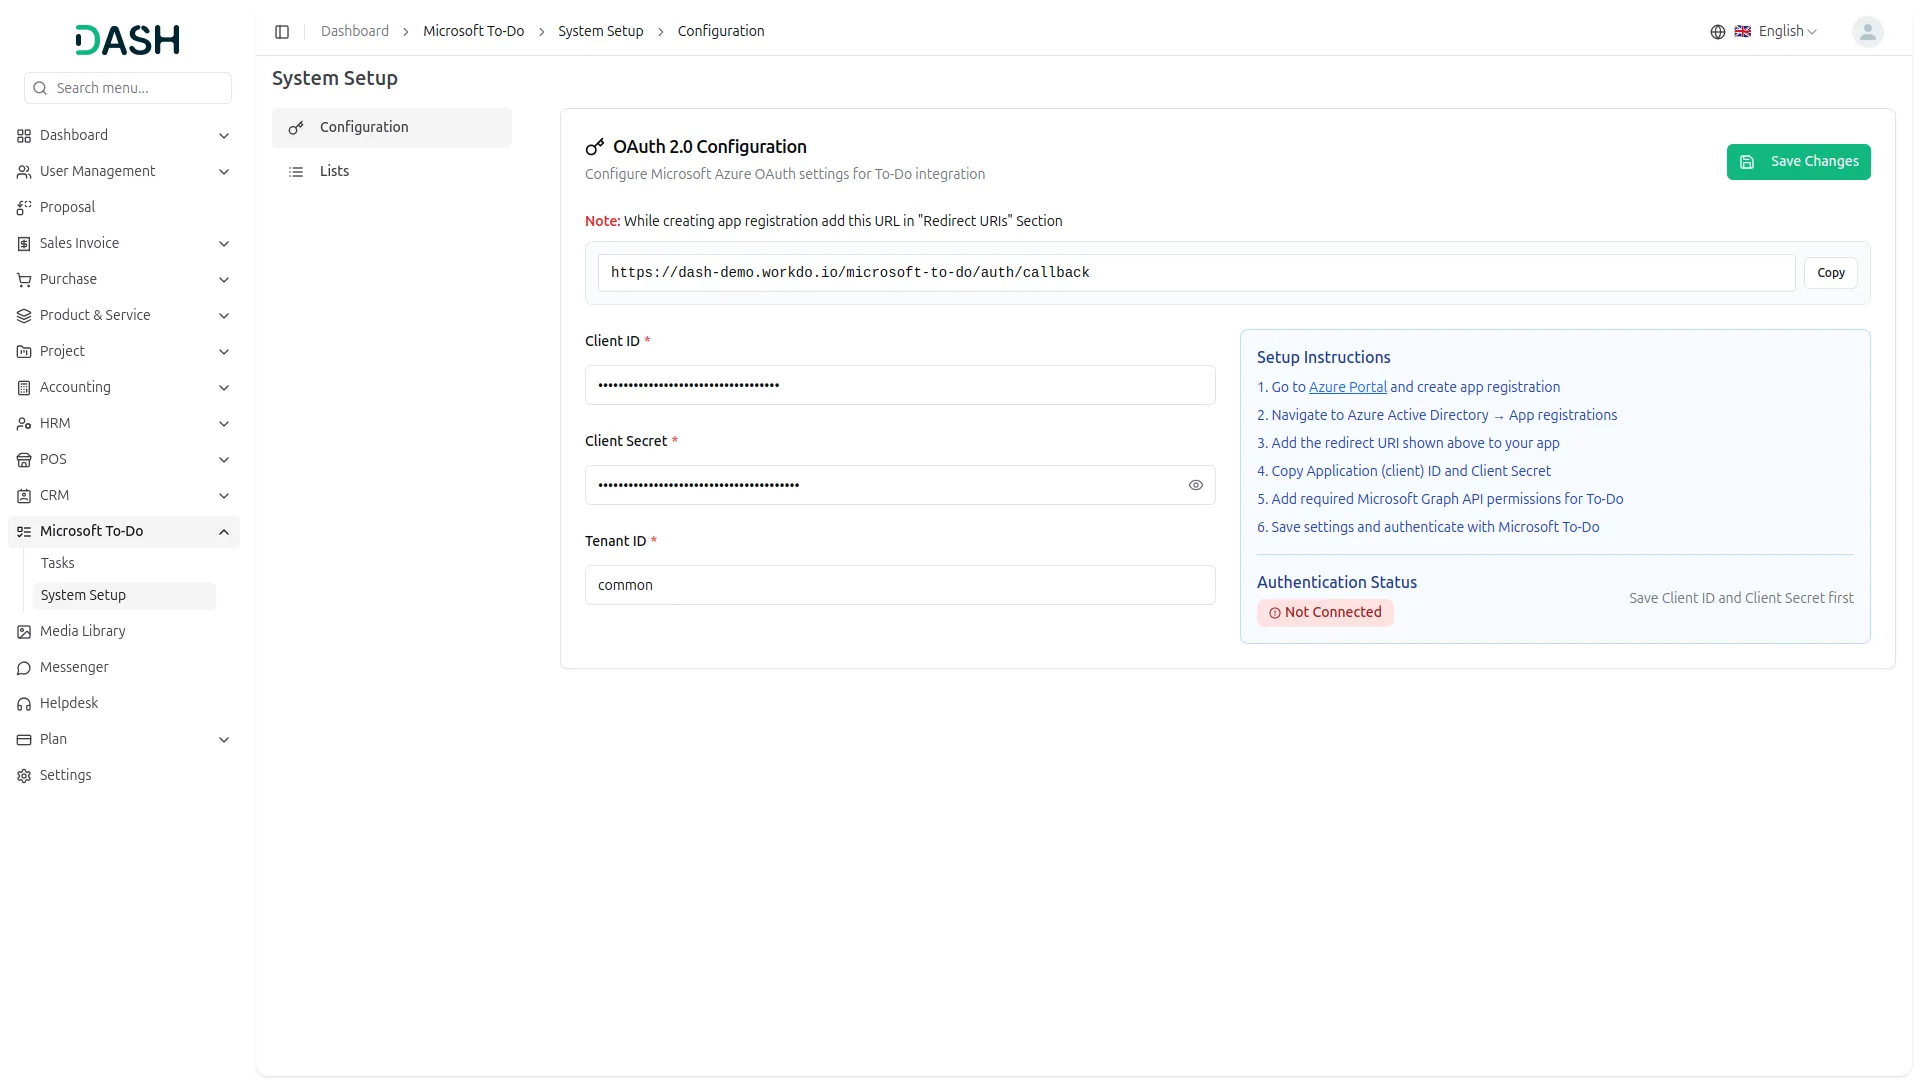
Task: Click the globe language icon
Action: pyautogui.click(x=1718, y=32)
